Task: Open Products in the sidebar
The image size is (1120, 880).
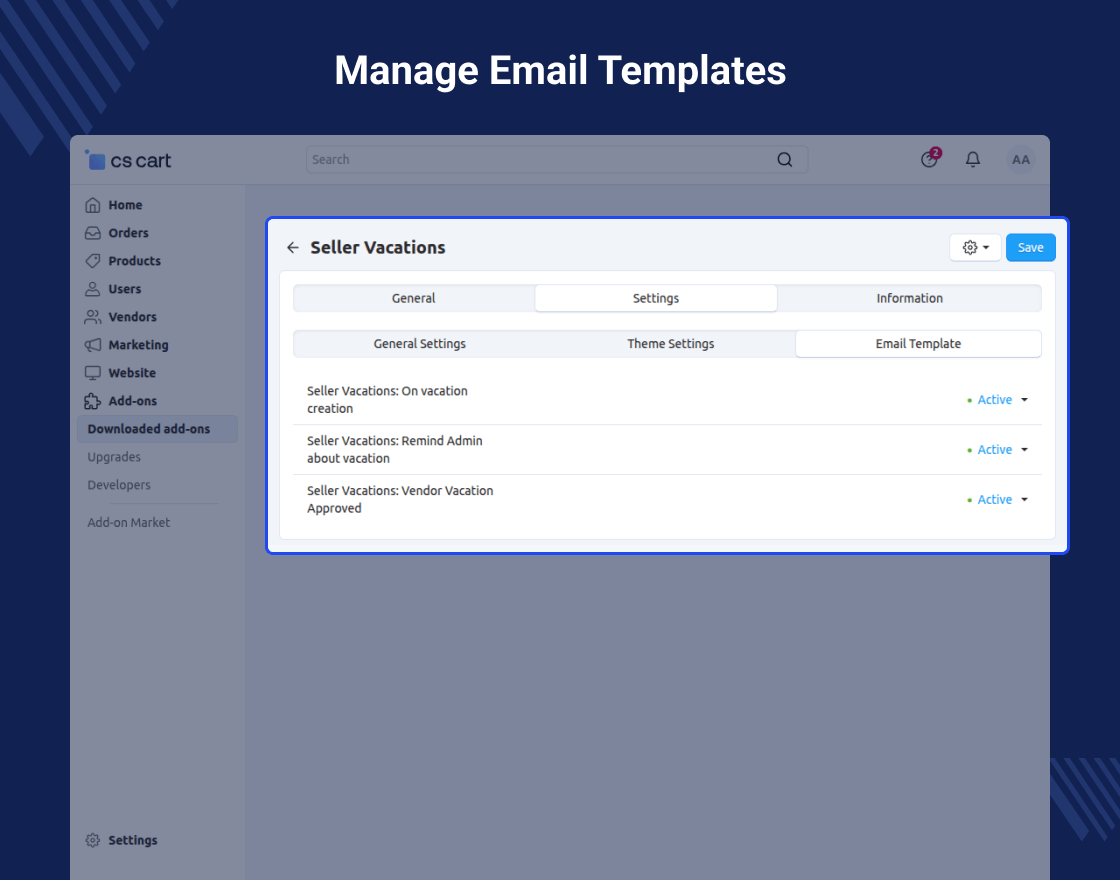Action: click(134, 261)
